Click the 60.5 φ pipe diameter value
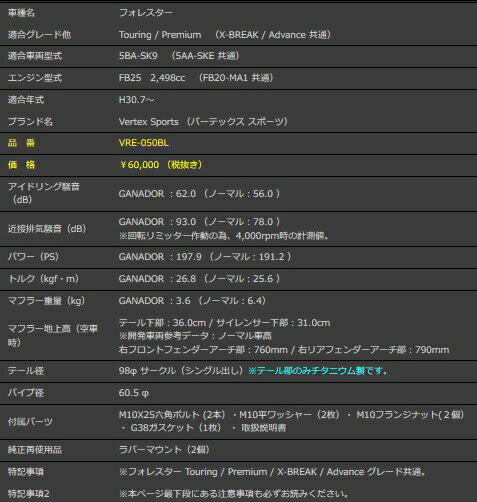The image size is (477, 502). click(134, 393)
